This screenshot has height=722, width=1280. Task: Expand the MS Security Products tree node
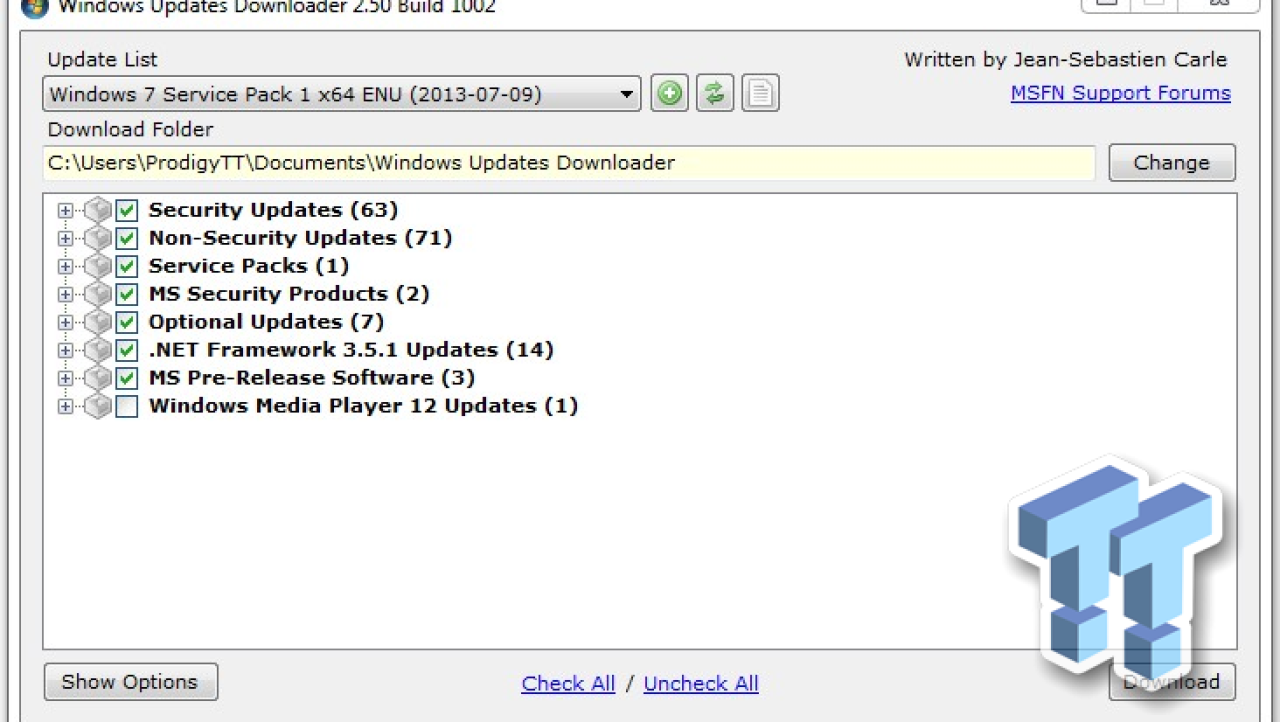pos(66,294)
